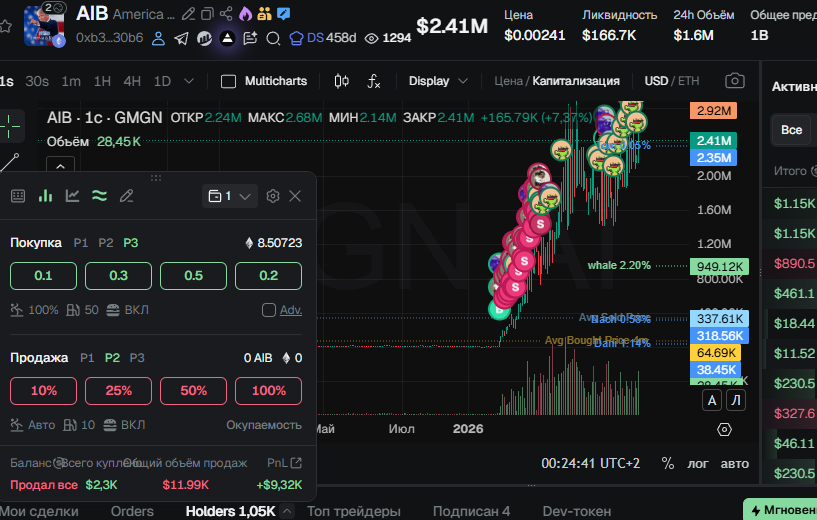The height and width of the screenshot is (520, 817).
Task: Expand the timeframe options chevron
Action: click(189, 81)
